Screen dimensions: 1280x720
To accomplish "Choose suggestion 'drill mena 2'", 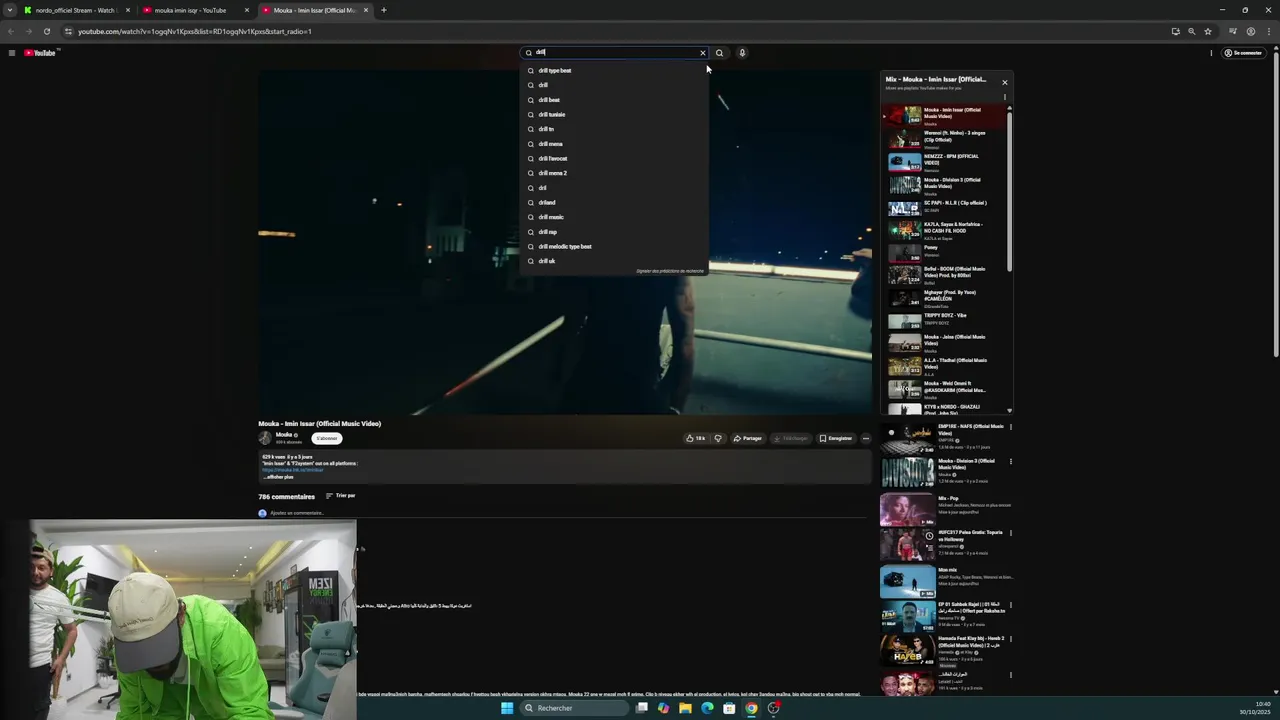I will click(x=615, y=173).
